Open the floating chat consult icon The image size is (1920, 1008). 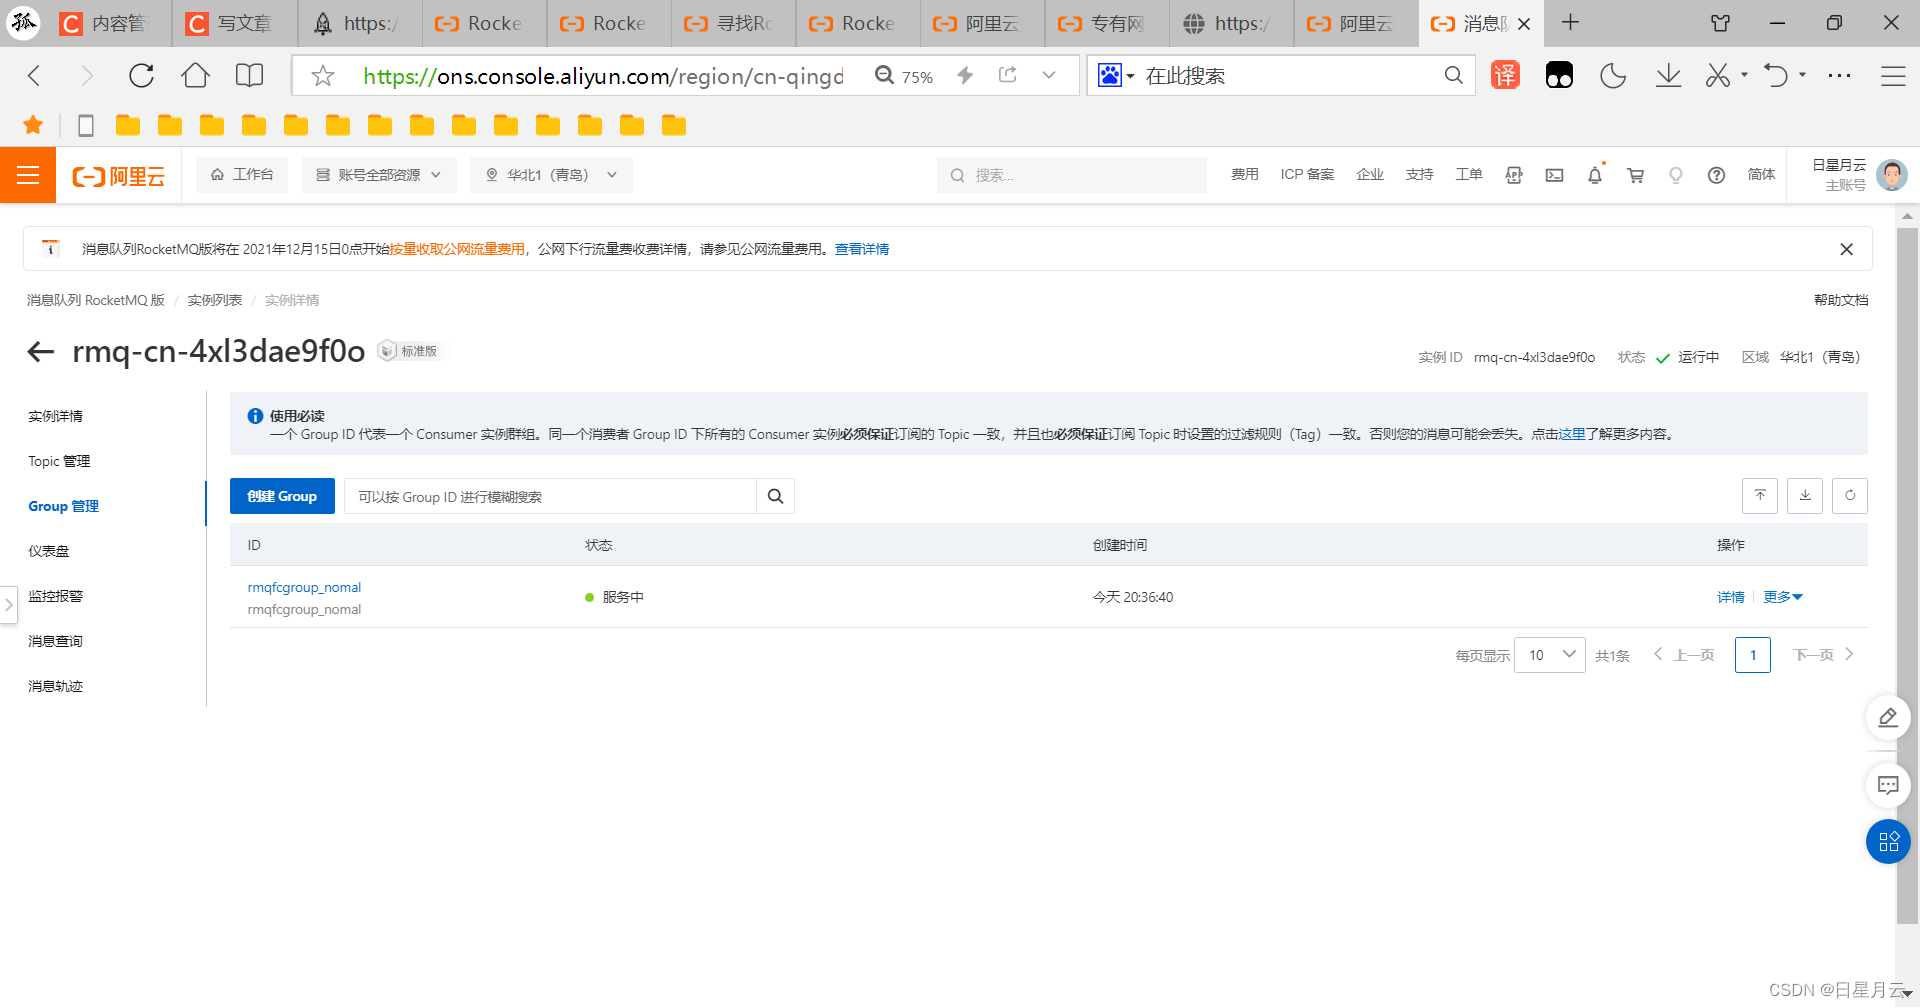click(1888, 785)
